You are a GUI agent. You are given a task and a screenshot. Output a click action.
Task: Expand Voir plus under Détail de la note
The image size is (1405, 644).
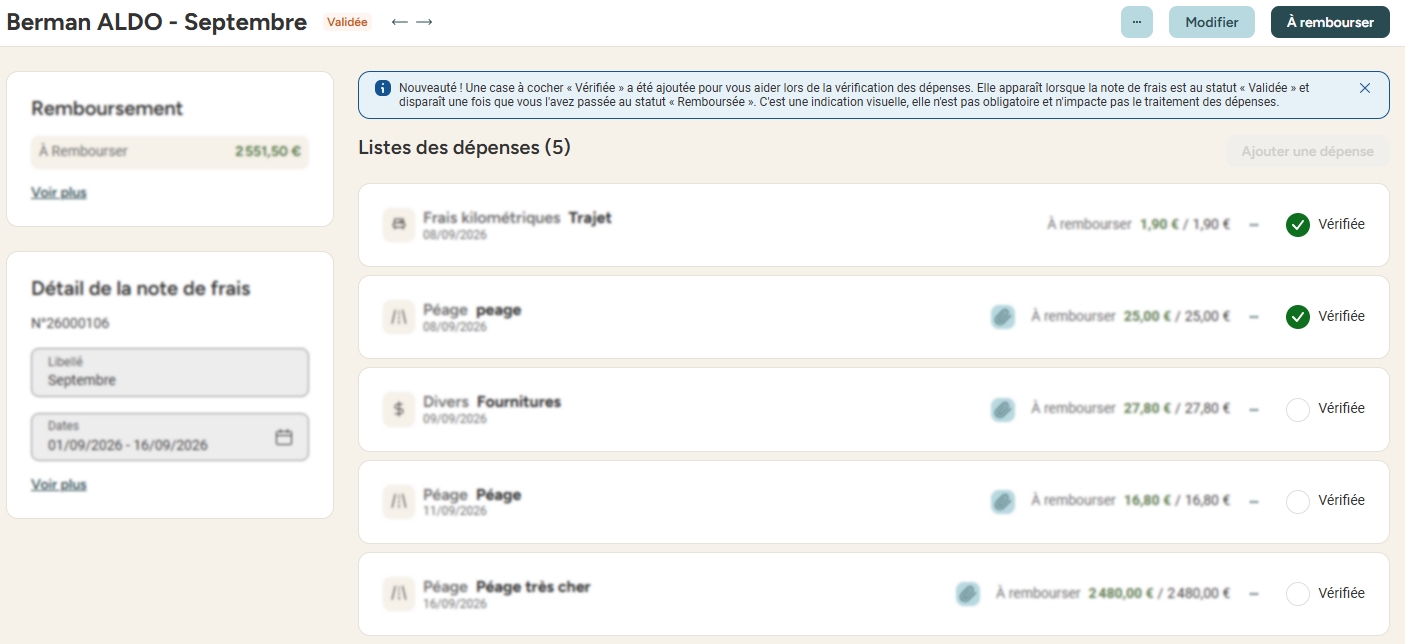(x=59, y=485)
